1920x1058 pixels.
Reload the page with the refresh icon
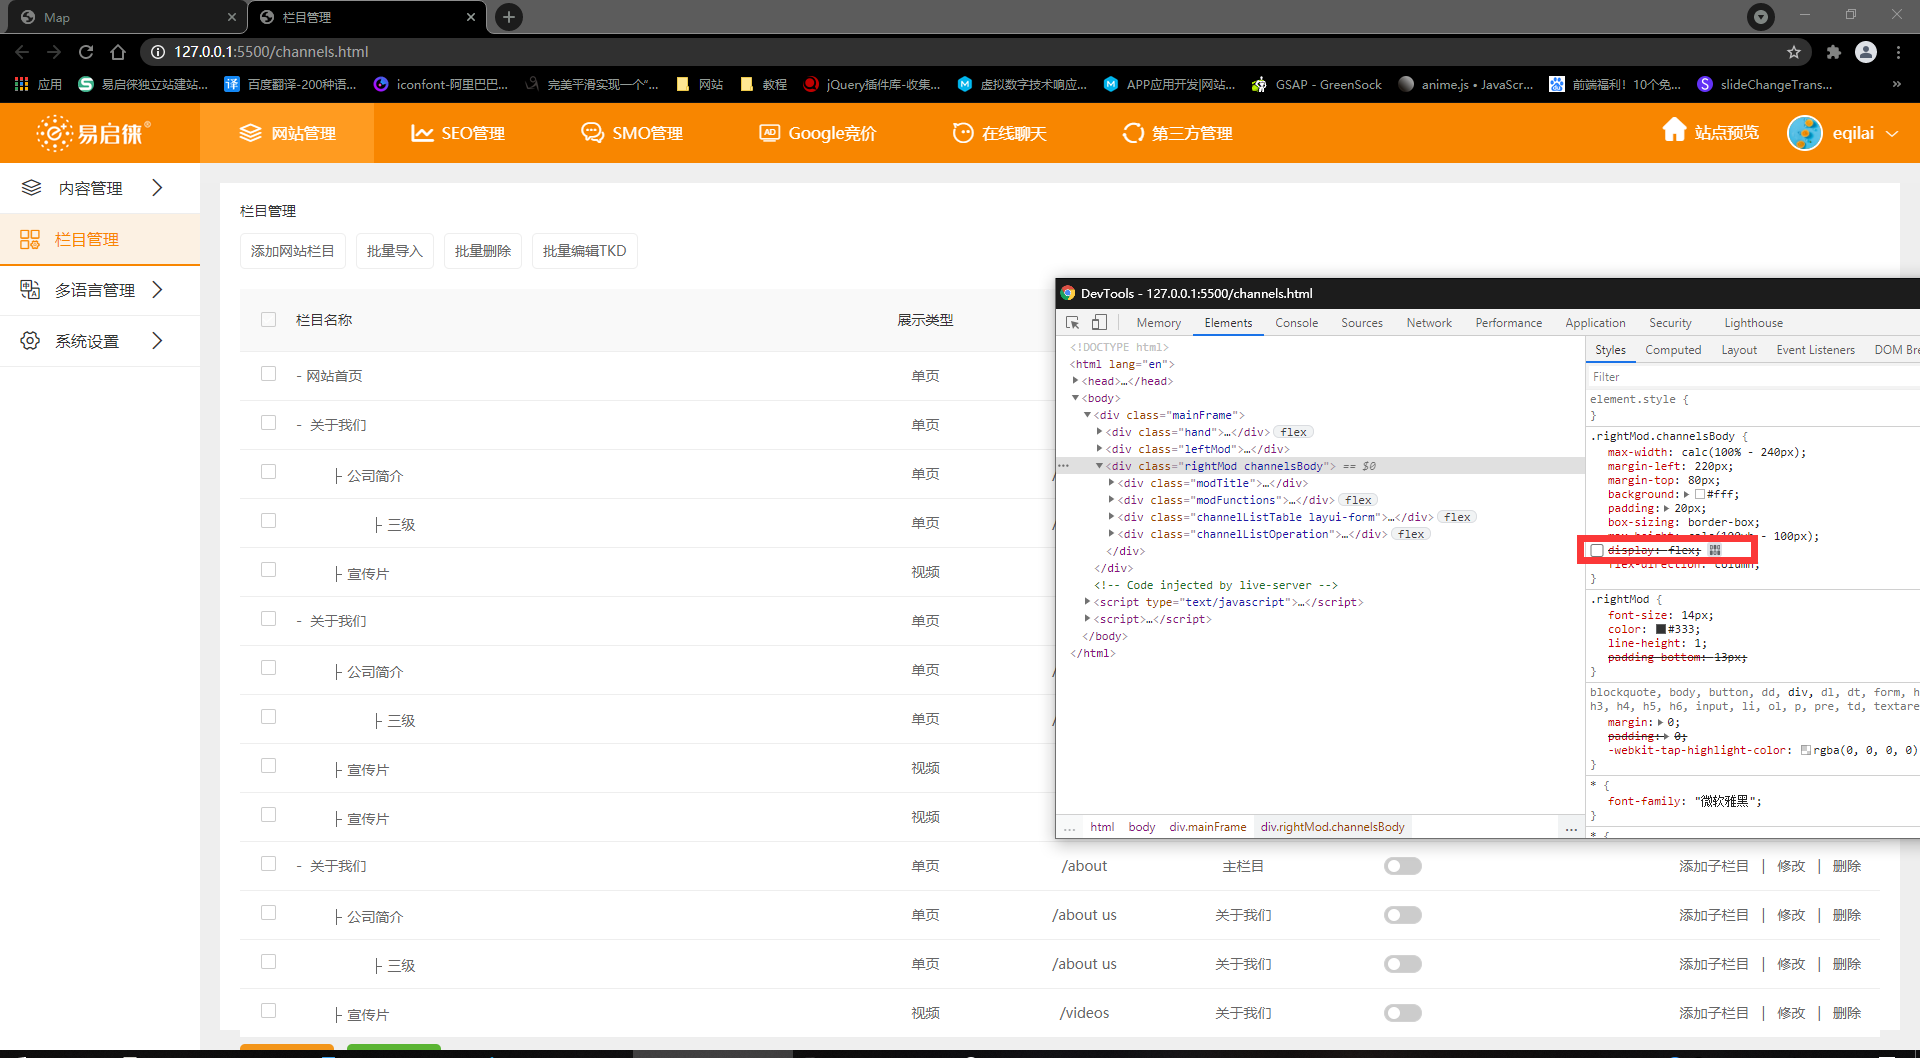click(x=86, y=52)
